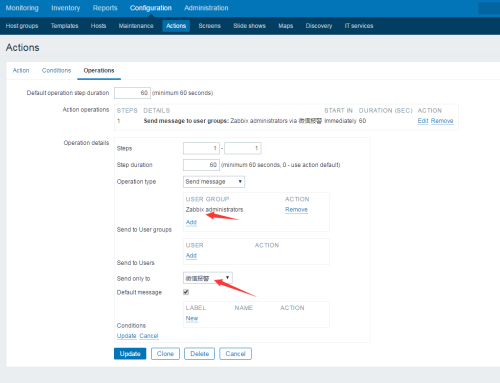The image size is (500, 383).
Task: Focus the Step duration field
Action: (x=201, y=165)
